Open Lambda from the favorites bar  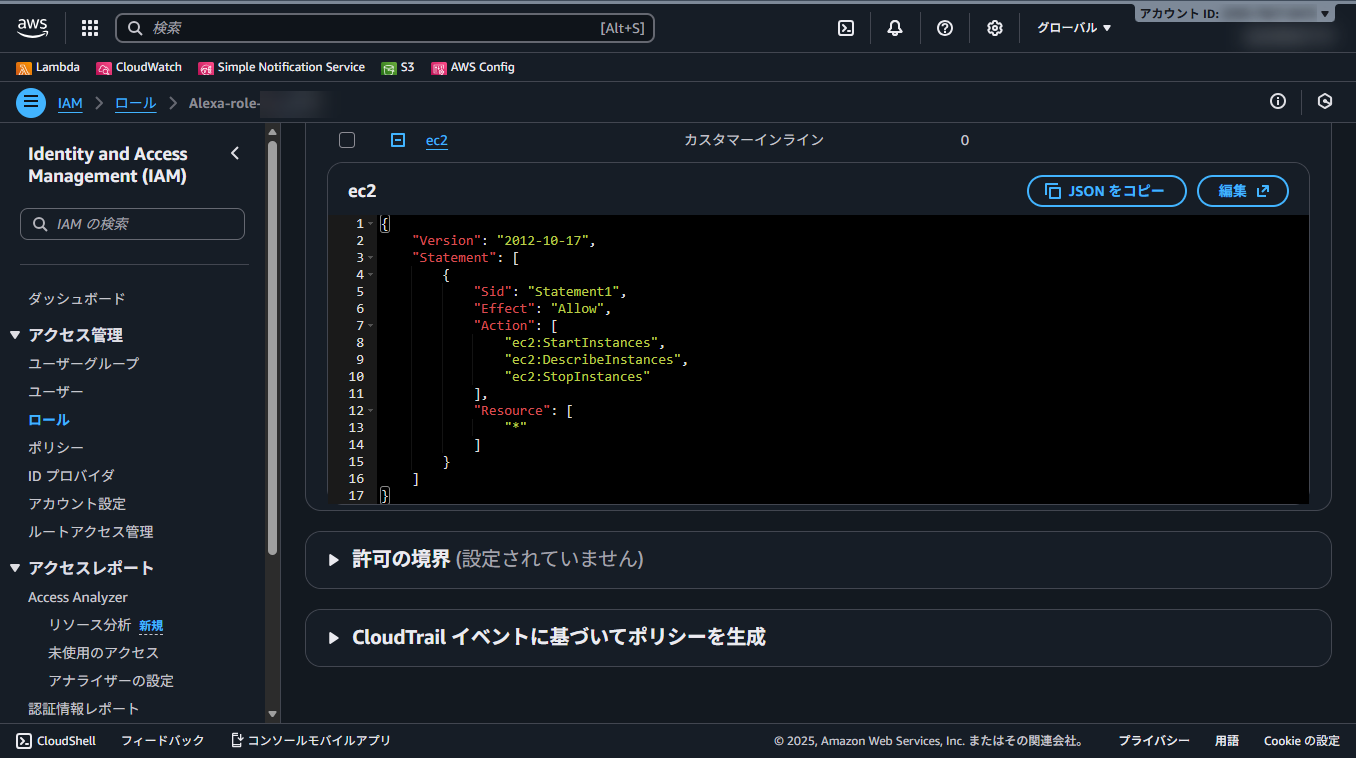pos(47,67)
